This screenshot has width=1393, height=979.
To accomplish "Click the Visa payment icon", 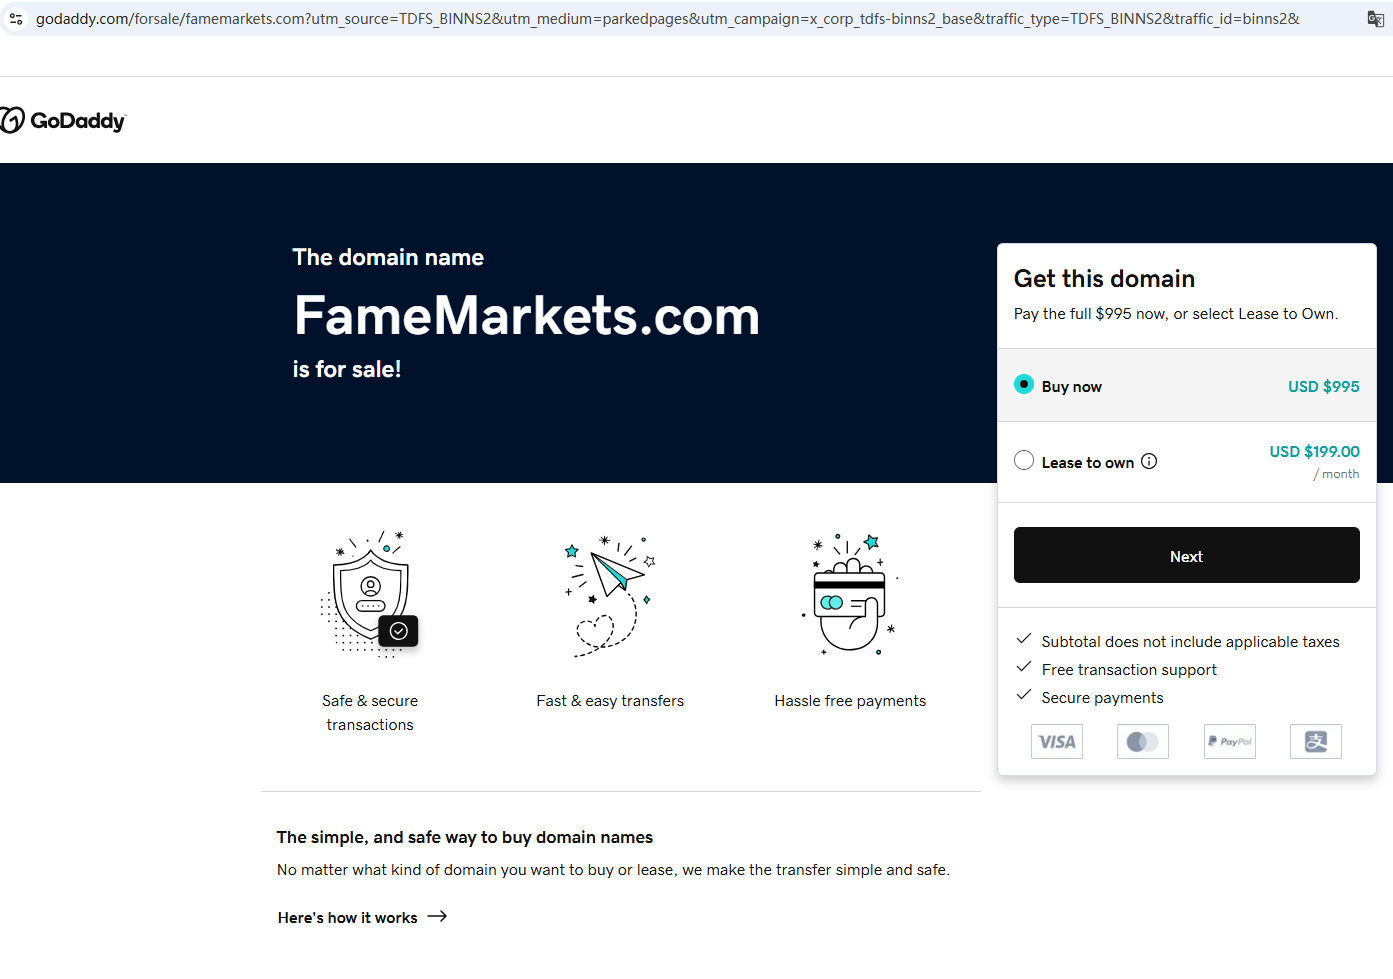I will click(x=1057, y=742).
